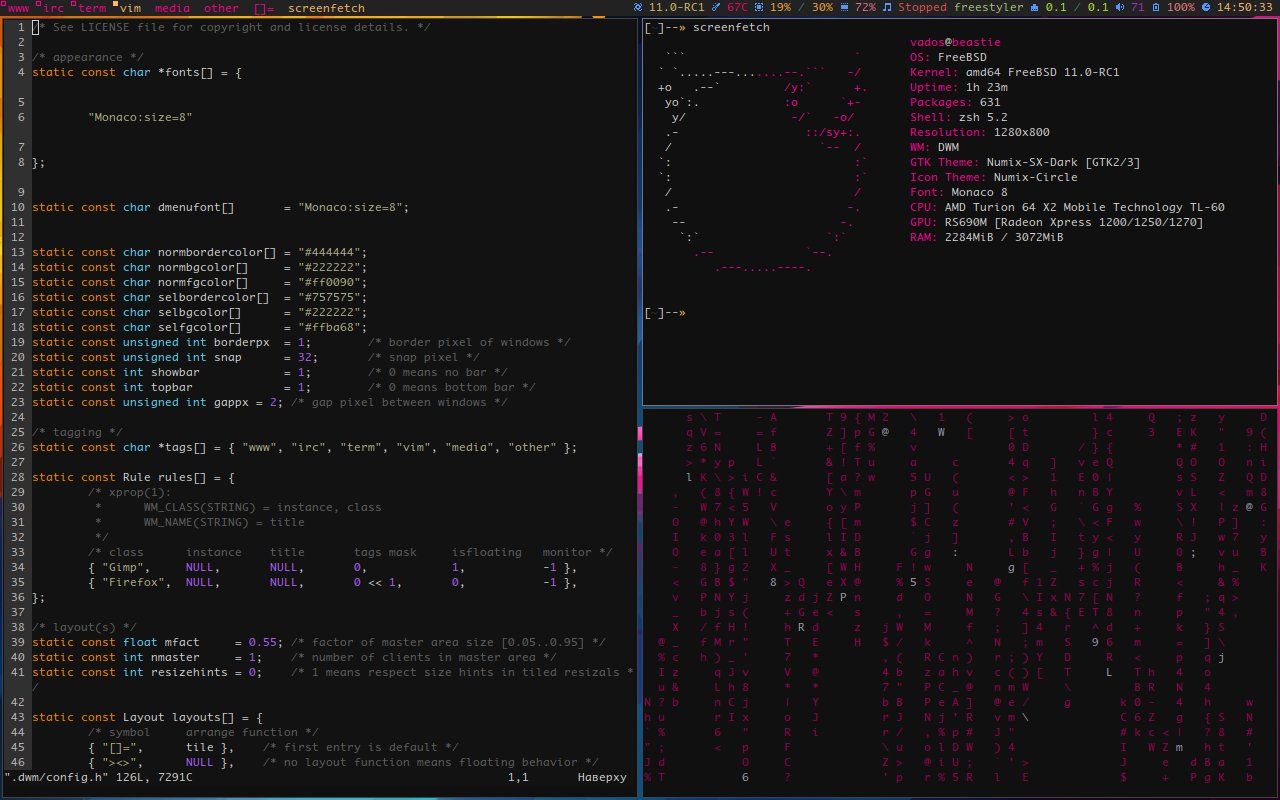Click the Icon Theme Numix-Circle line
Viewport: 1280px width, 800px height.
(x=994, y=177)
